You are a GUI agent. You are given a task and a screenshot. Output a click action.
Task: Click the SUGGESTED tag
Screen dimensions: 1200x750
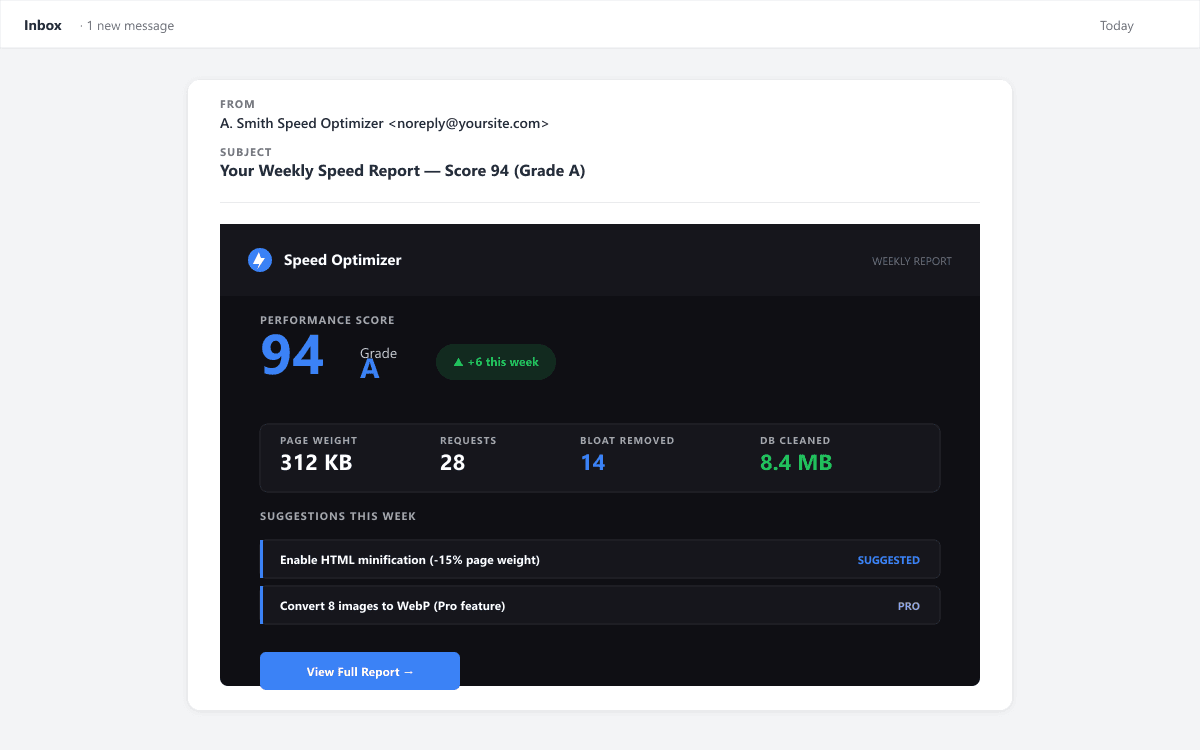pyautogui.click(x=889, y=560)
